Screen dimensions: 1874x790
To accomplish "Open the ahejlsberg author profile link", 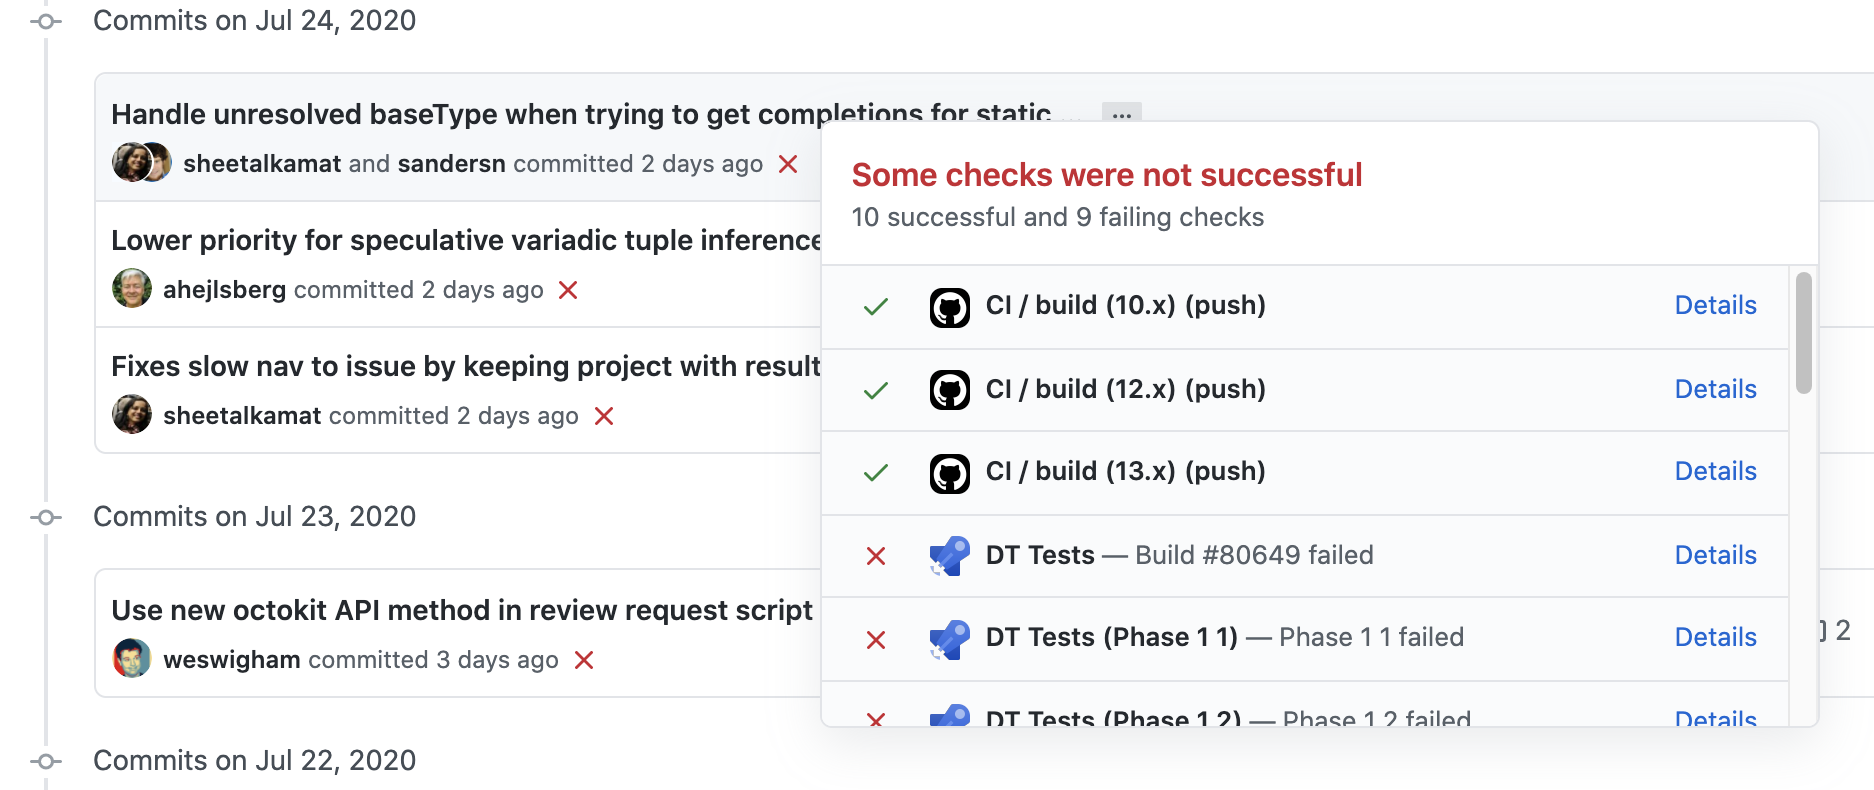I will 224,290.
